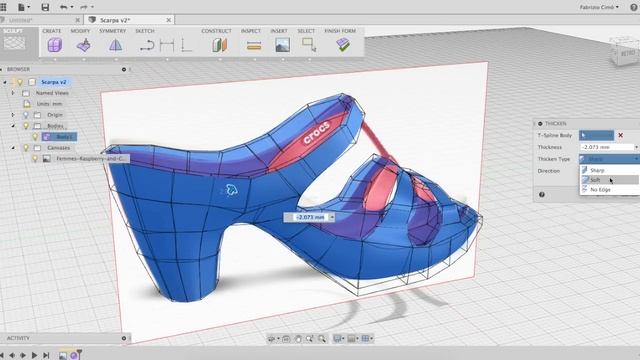Select the Femmes-Raspberry canvas item
This screenshot has height=360, width=640.
(x=92, y=158)
